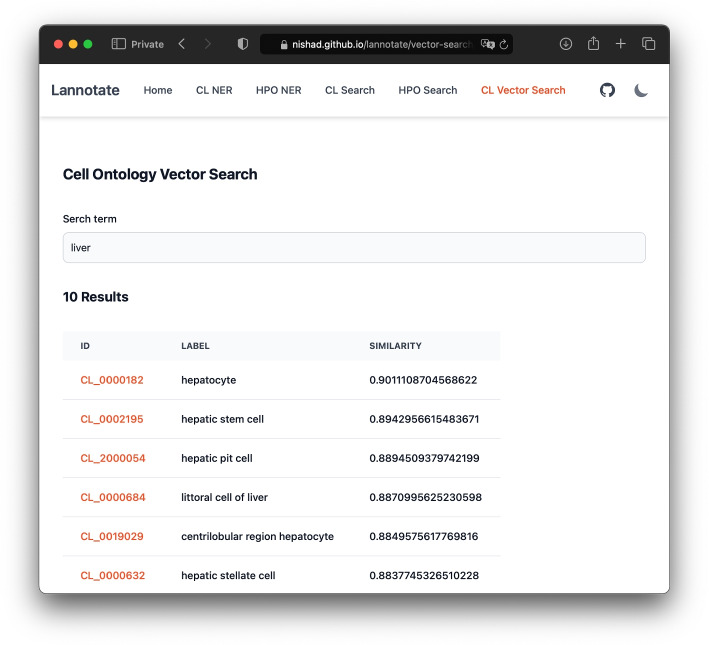Click the translate icon in address bar

click(x=487, y=44)
